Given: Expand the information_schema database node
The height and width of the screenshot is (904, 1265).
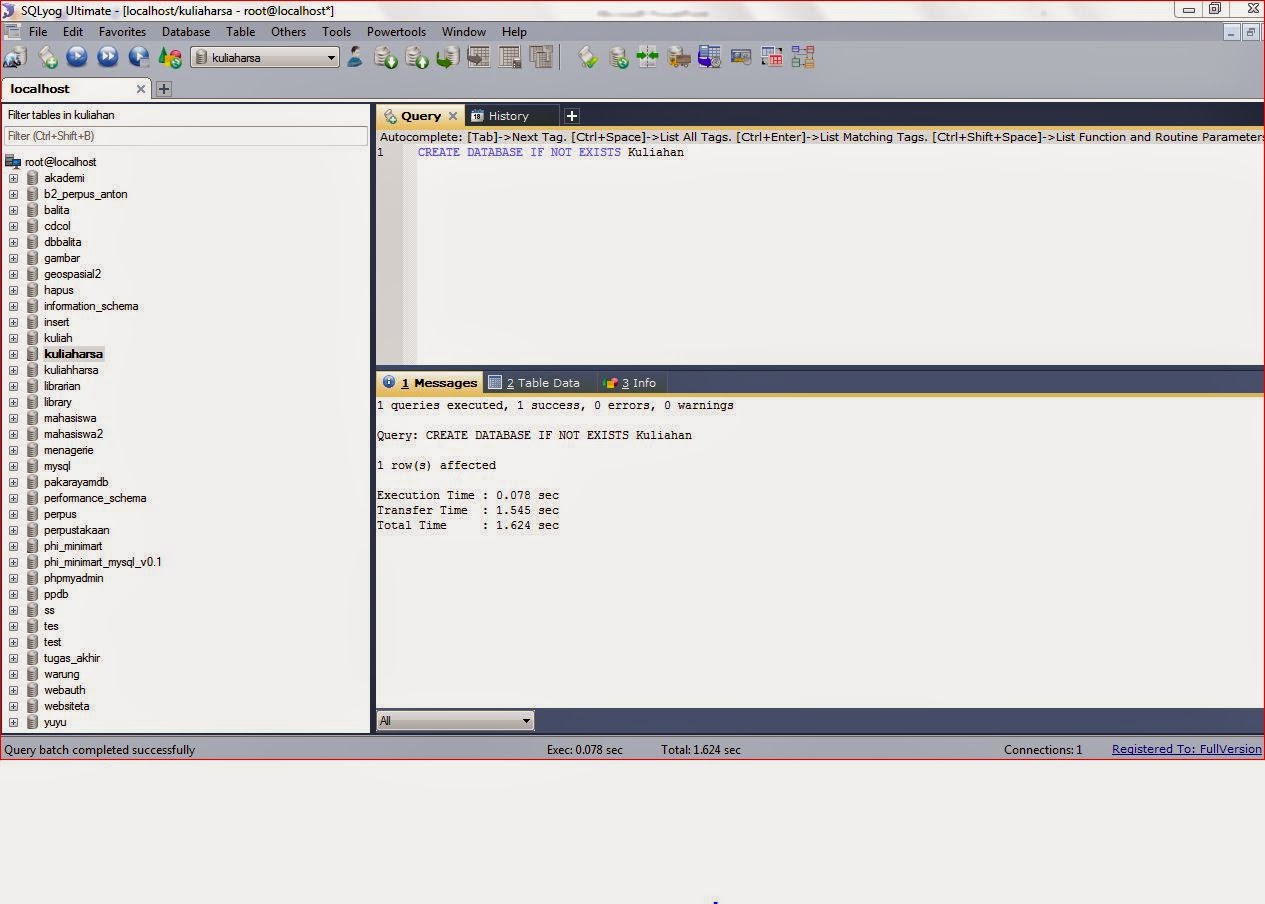Looking at the screenshot, I should click(x=14, y=306).
